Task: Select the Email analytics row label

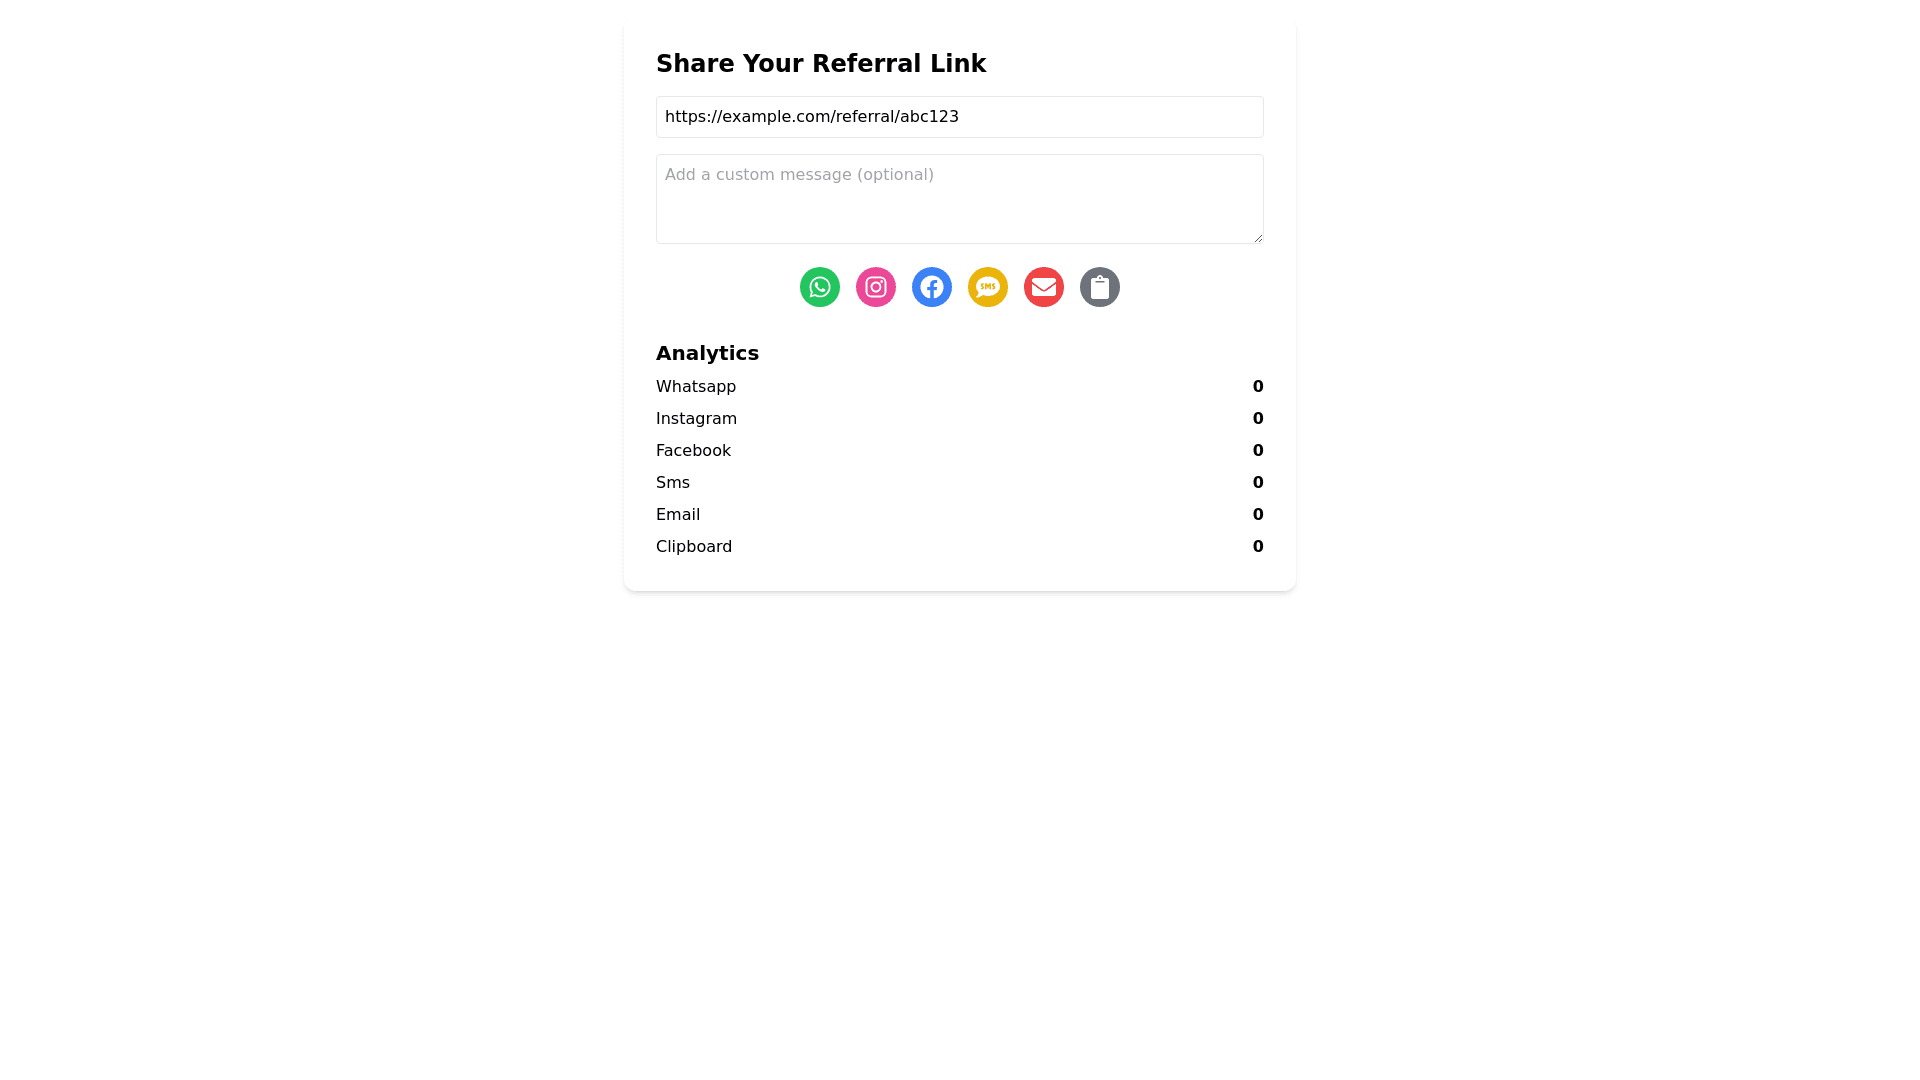Action: pyautogui.click(x=678, y=515)
